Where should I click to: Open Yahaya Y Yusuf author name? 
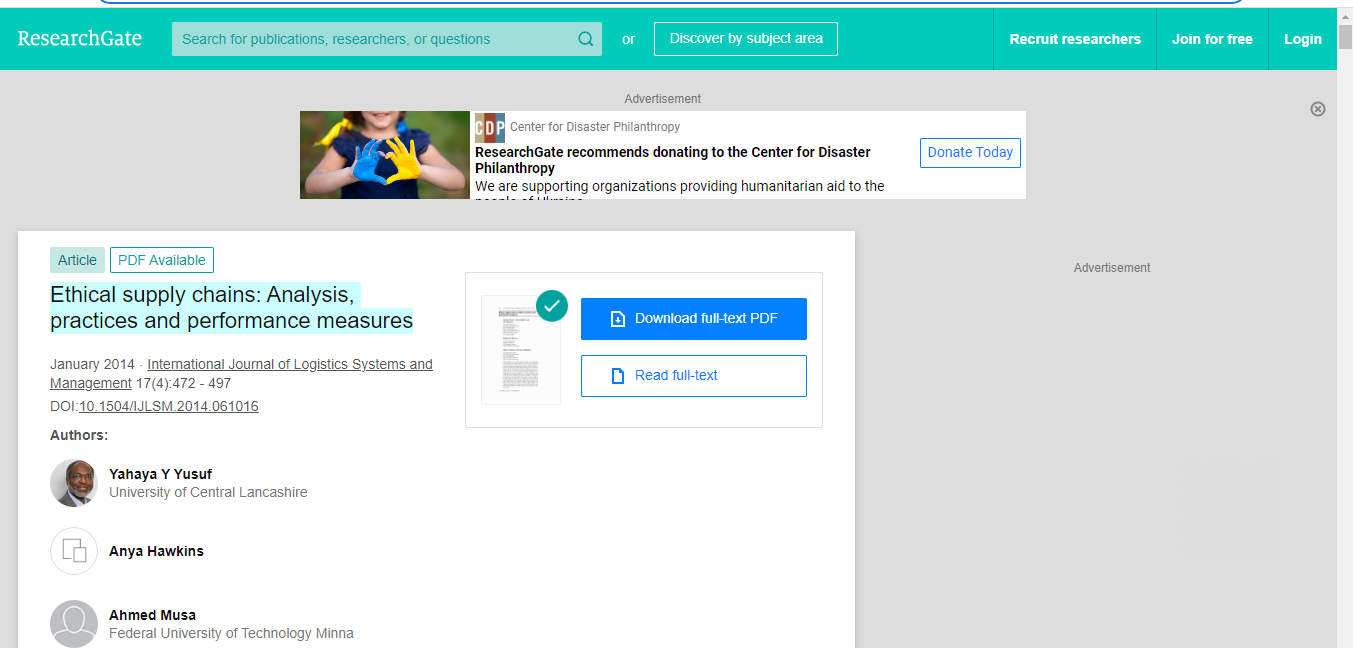click(x=160, y=474)
